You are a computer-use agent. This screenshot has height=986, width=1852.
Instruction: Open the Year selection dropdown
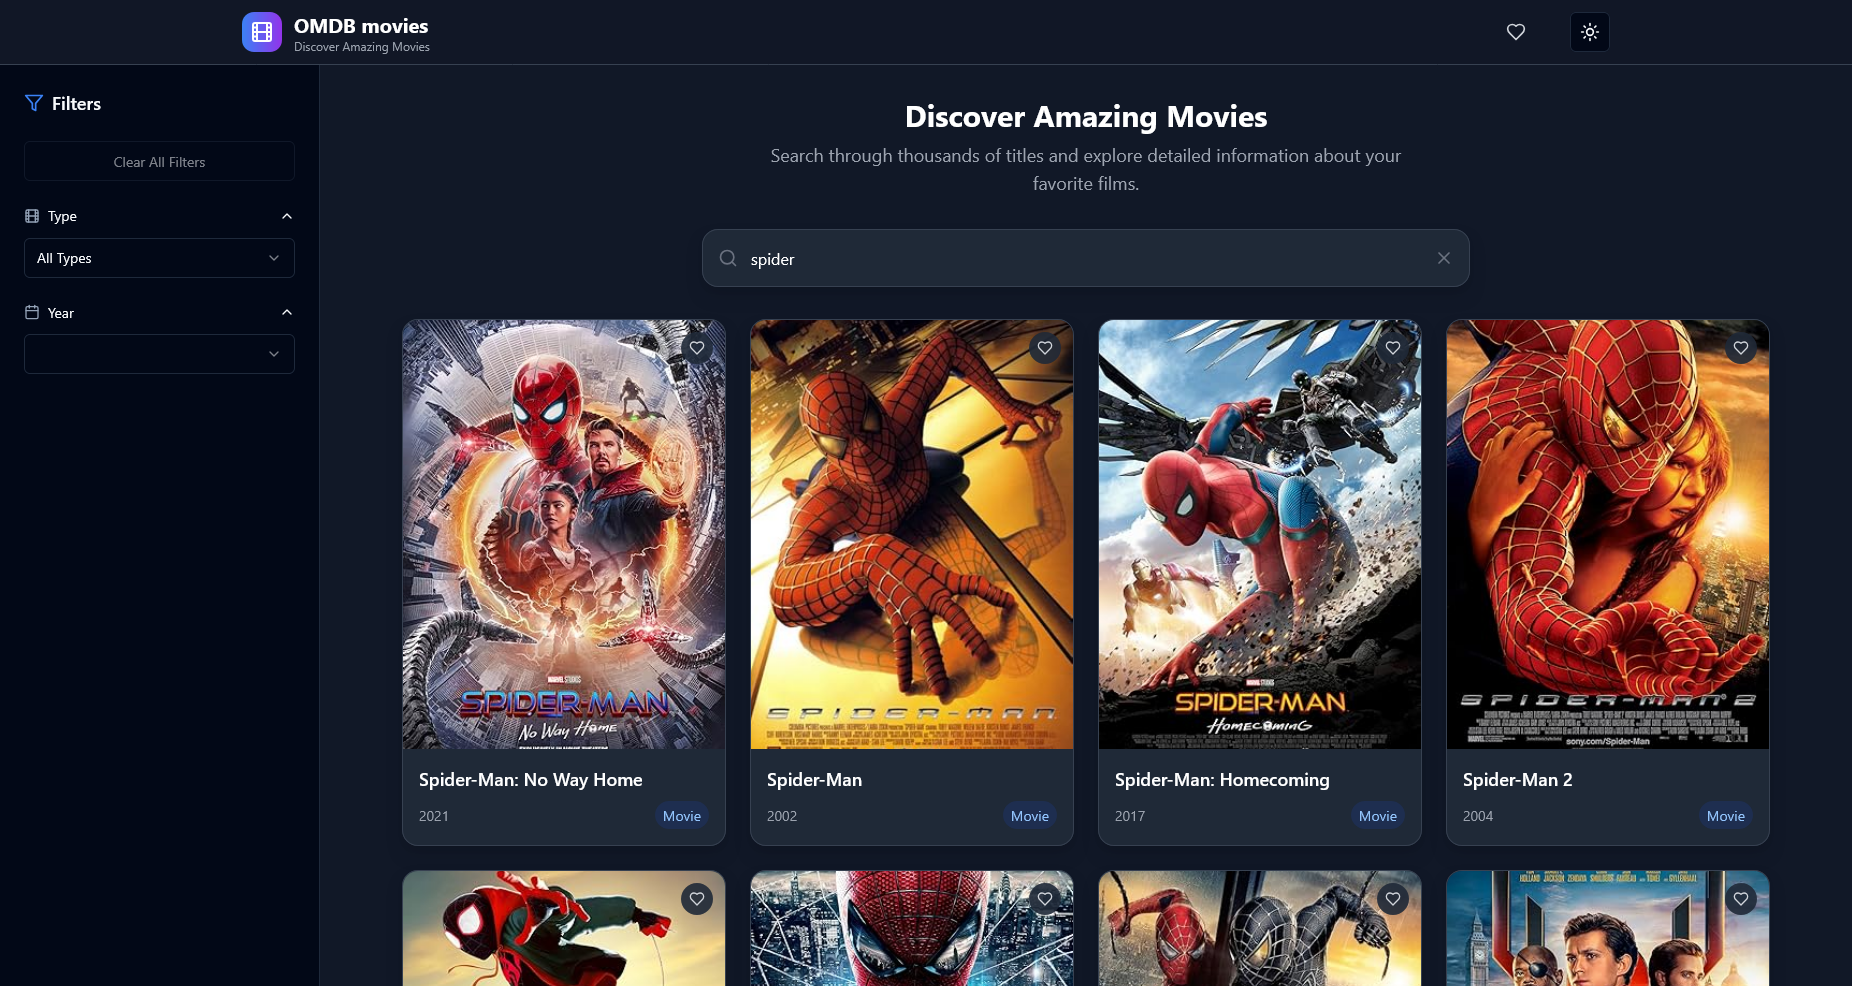pyautogui.click(x=159, y=354)
